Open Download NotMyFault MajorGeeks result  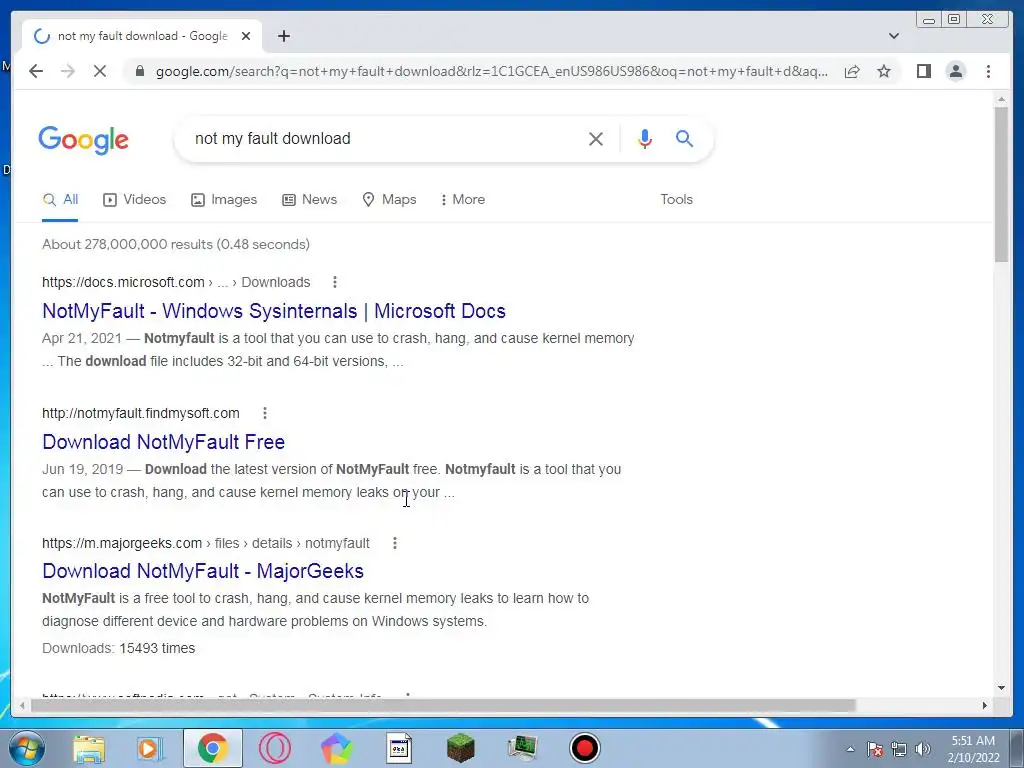pyautogui.click(x=202, y=571)
